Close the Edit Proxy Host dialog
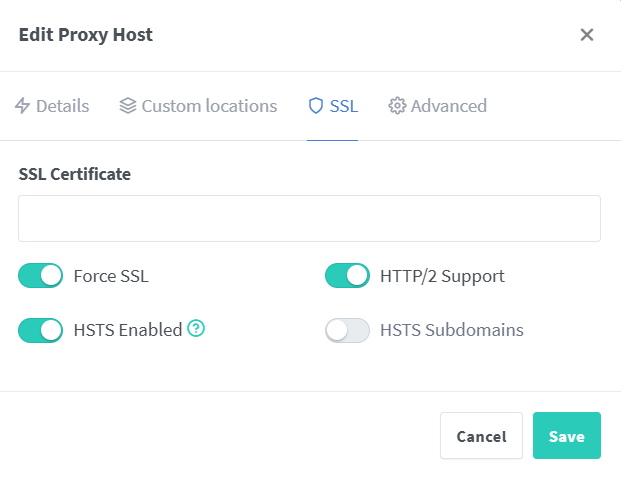 pyautogui.click(x=587, y=35)
